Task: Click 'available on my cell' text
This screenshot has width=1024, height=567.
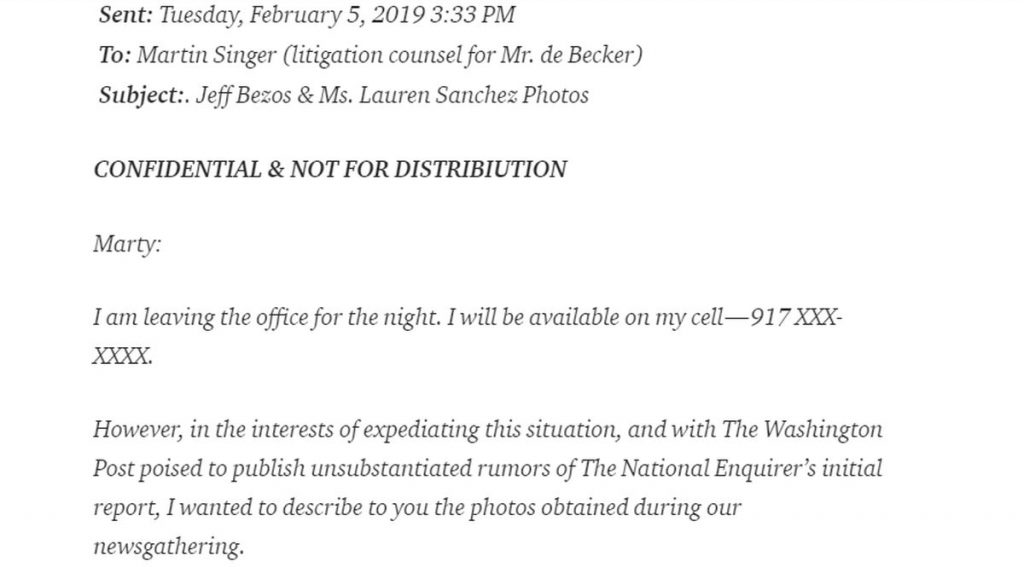Action: (x=626, y=318)
